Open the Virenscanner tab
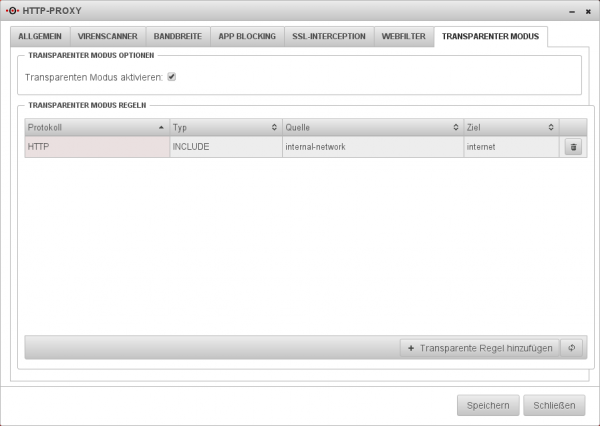This screenshot has height=426, width=600. click(x=110, y=36)
